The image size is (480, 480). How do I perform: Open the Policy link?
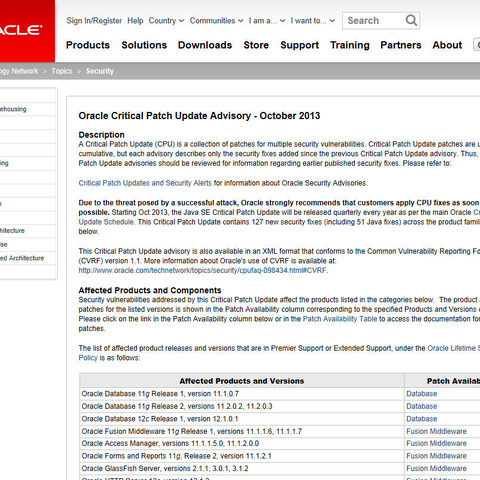click(x=88, y=358)
